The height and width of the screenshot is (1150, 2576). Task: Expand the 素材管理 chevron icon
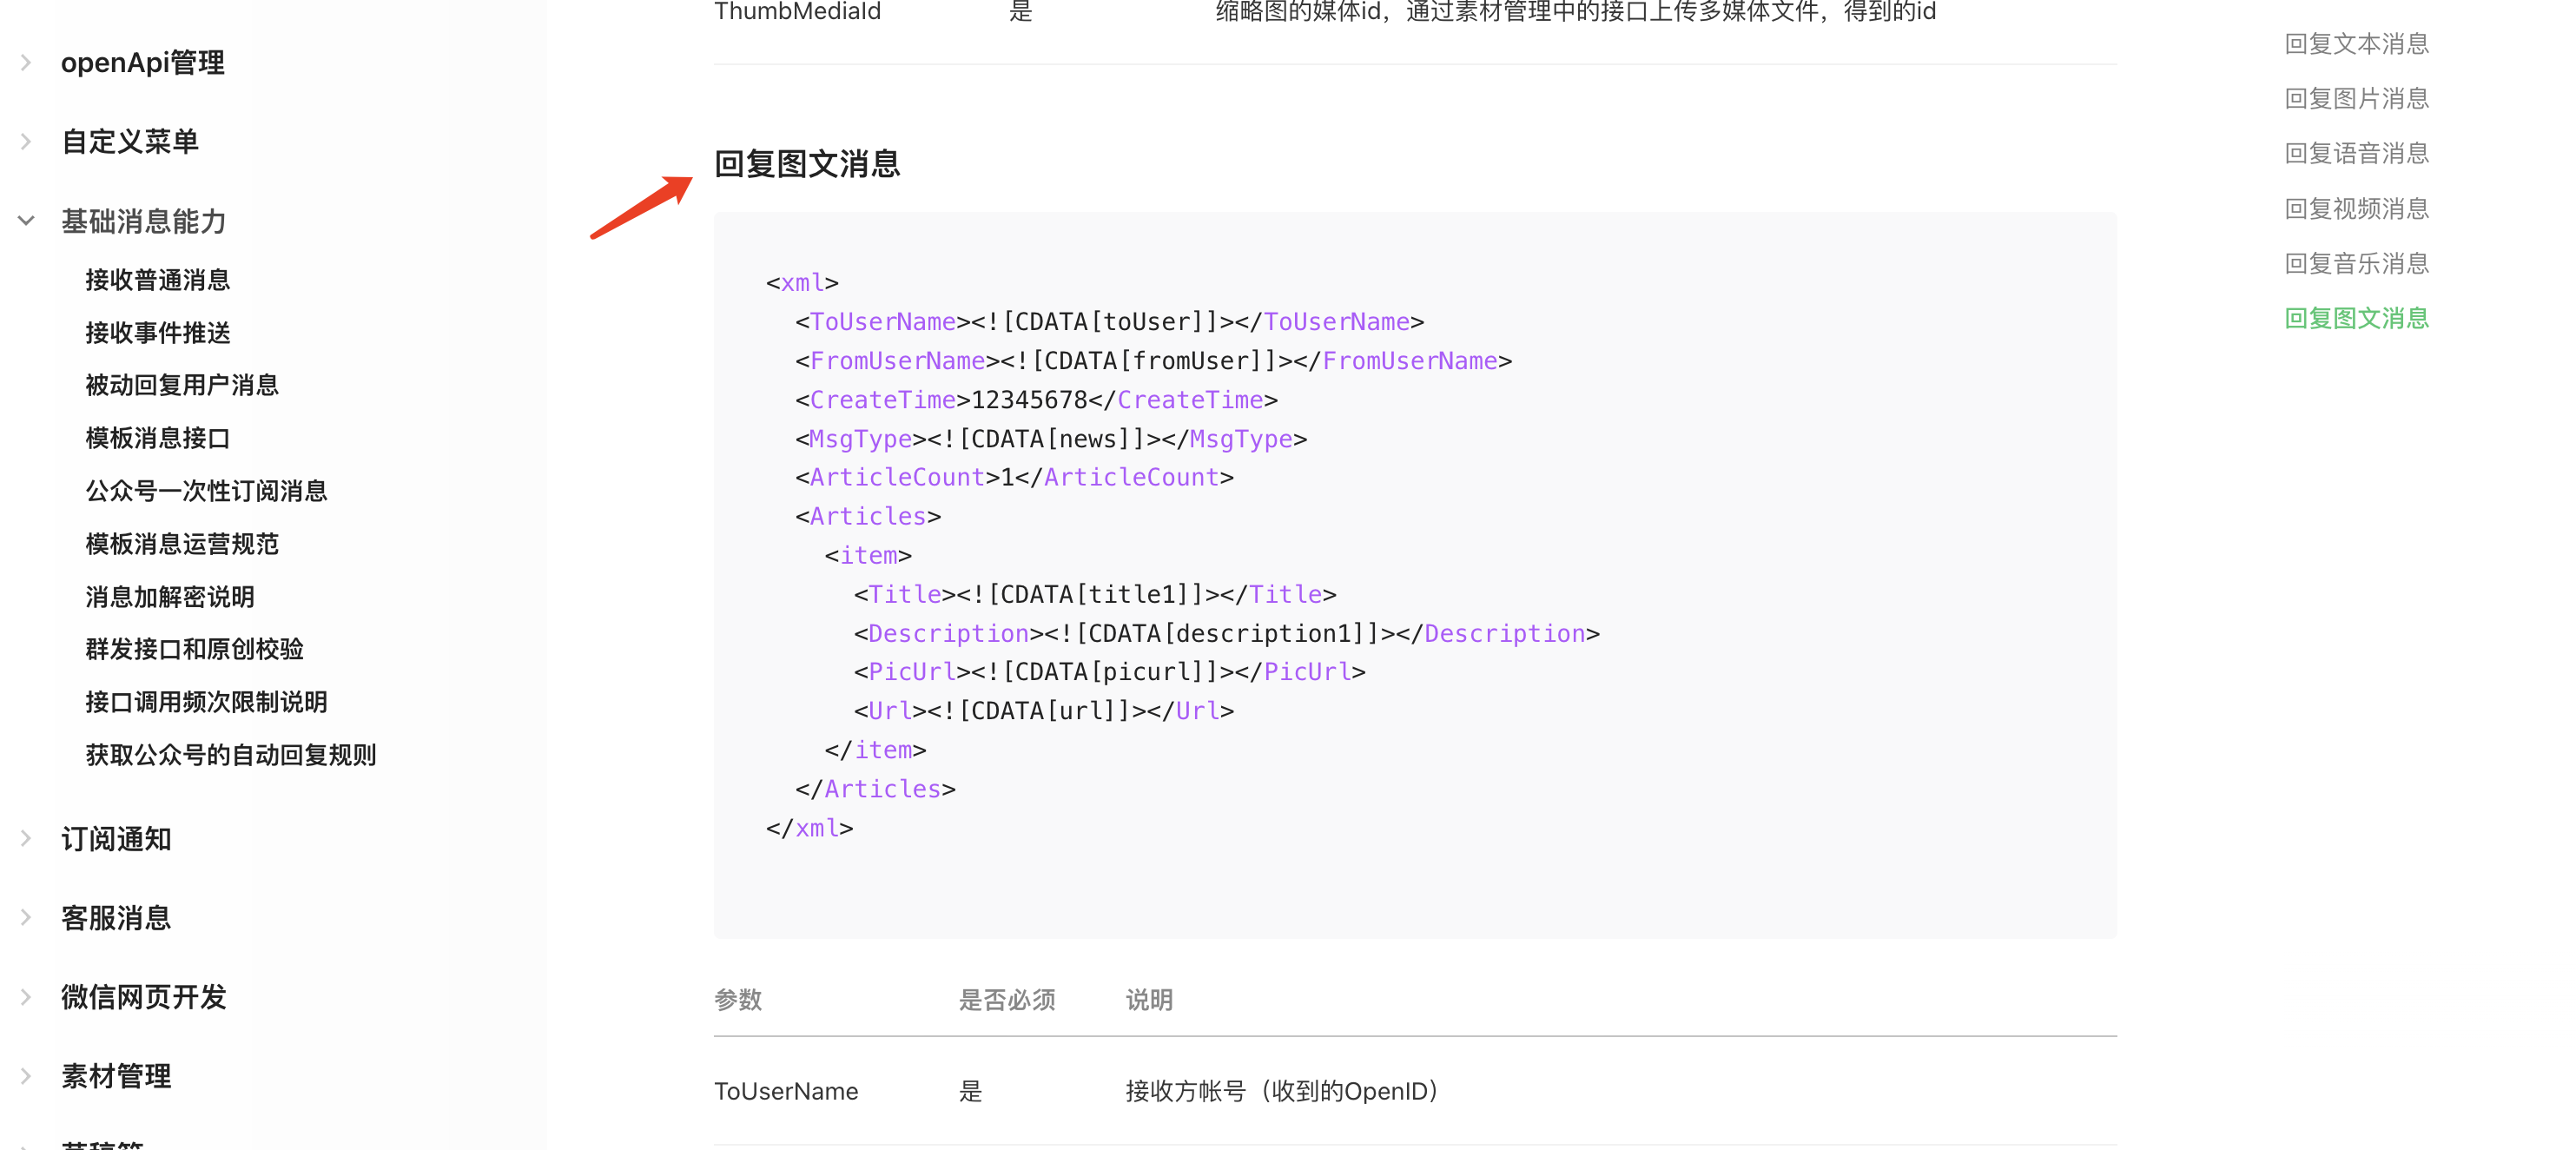click(26, 1076)
